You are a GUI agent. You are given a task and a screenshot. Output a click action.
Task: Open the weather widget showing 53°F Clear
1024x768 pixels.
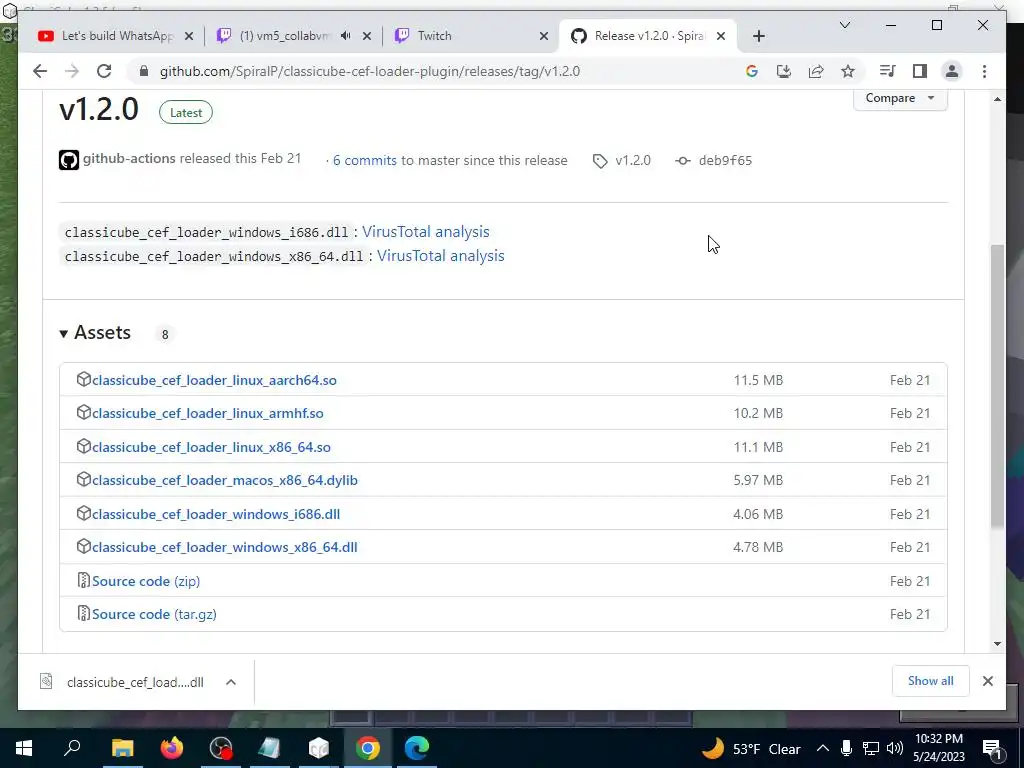[751, 748]
